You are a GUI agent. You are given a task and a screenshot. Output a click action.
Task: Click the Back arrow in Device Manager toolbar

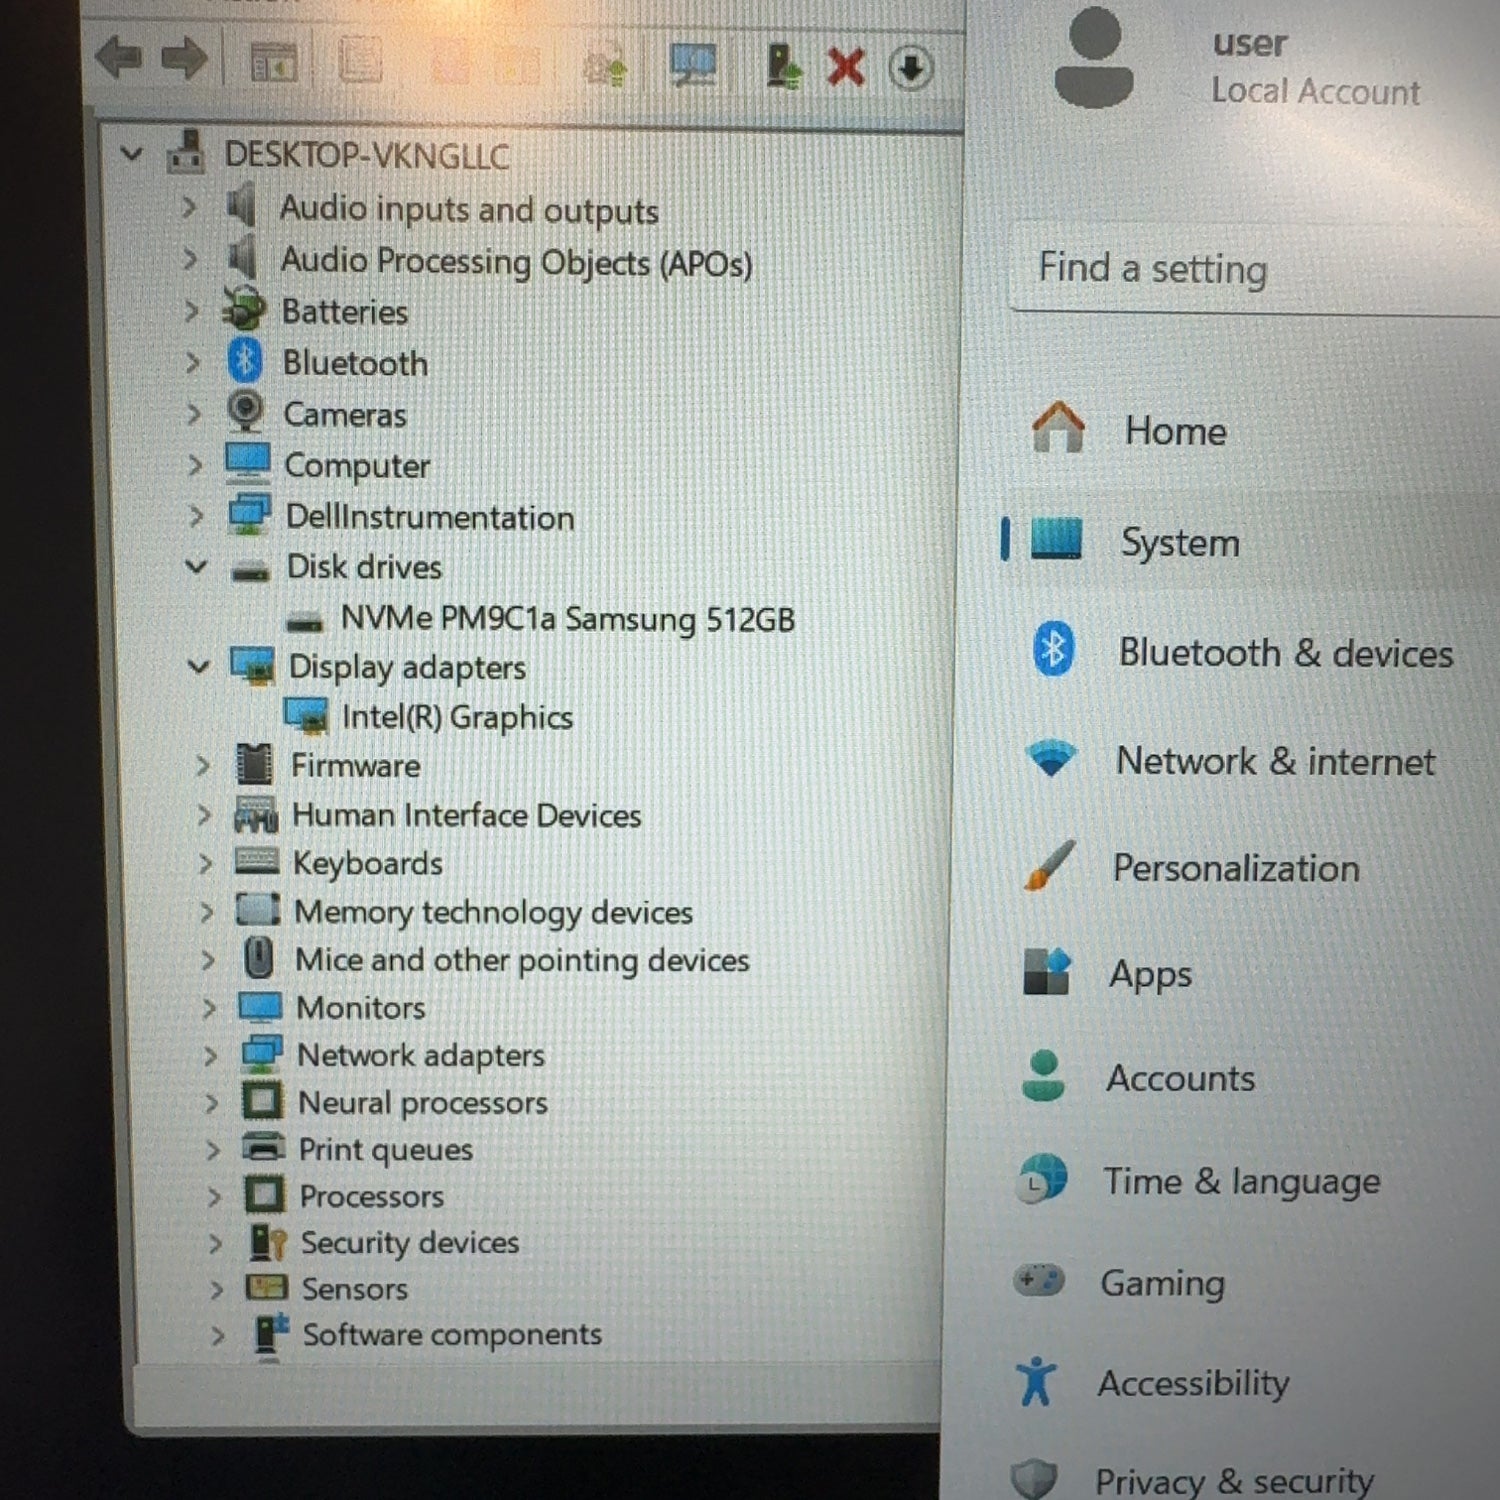(x=119, y=59)
